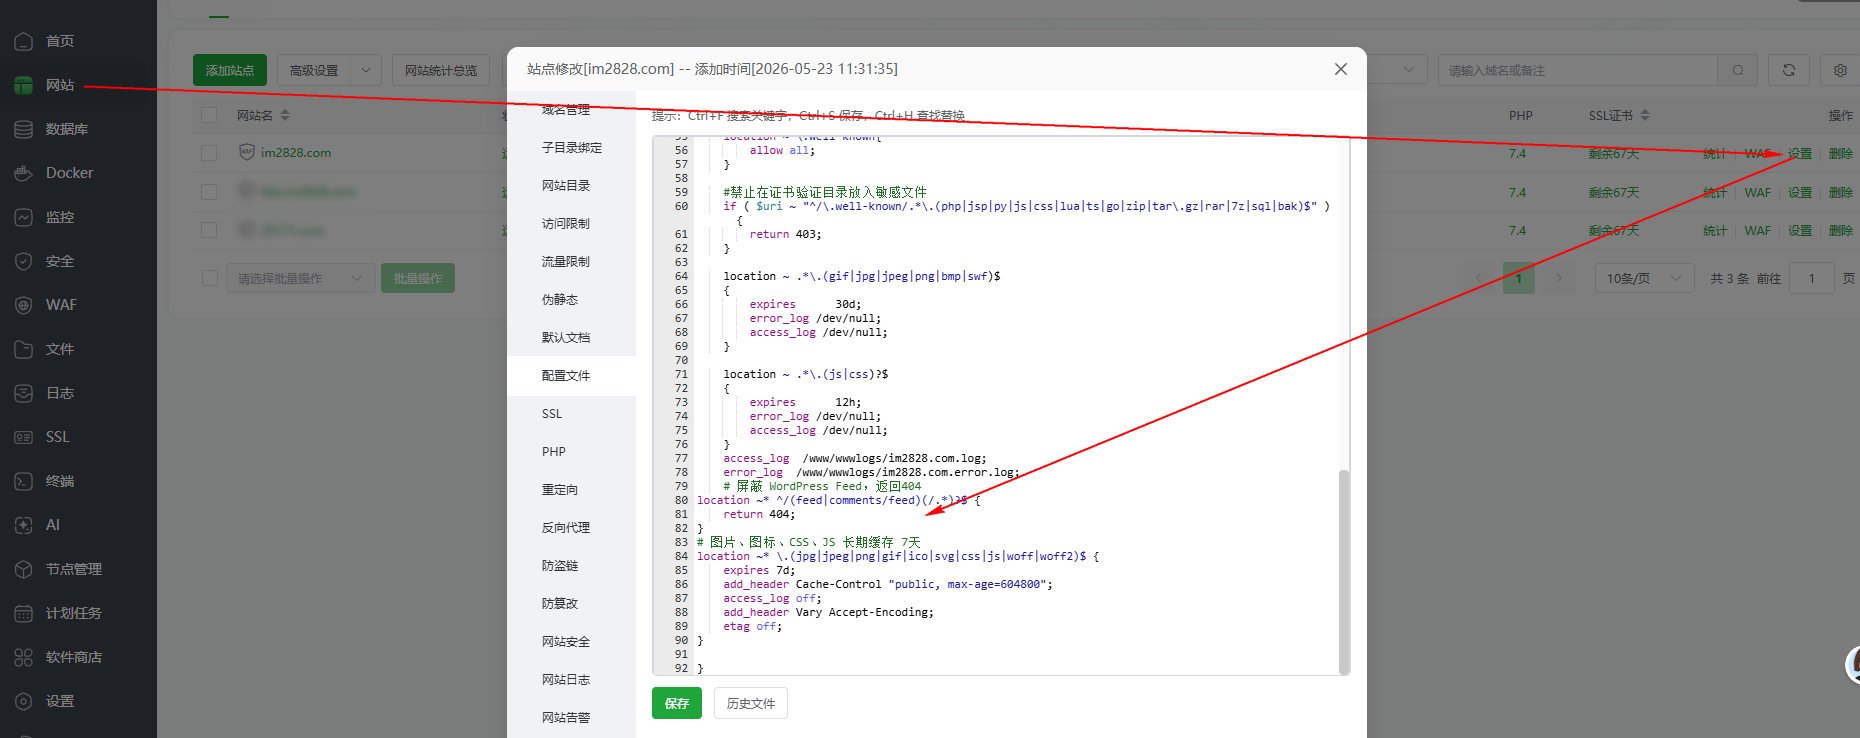Click the 添加站点 button
This screenshot has height=738, width=1860.
coord(230,70)
